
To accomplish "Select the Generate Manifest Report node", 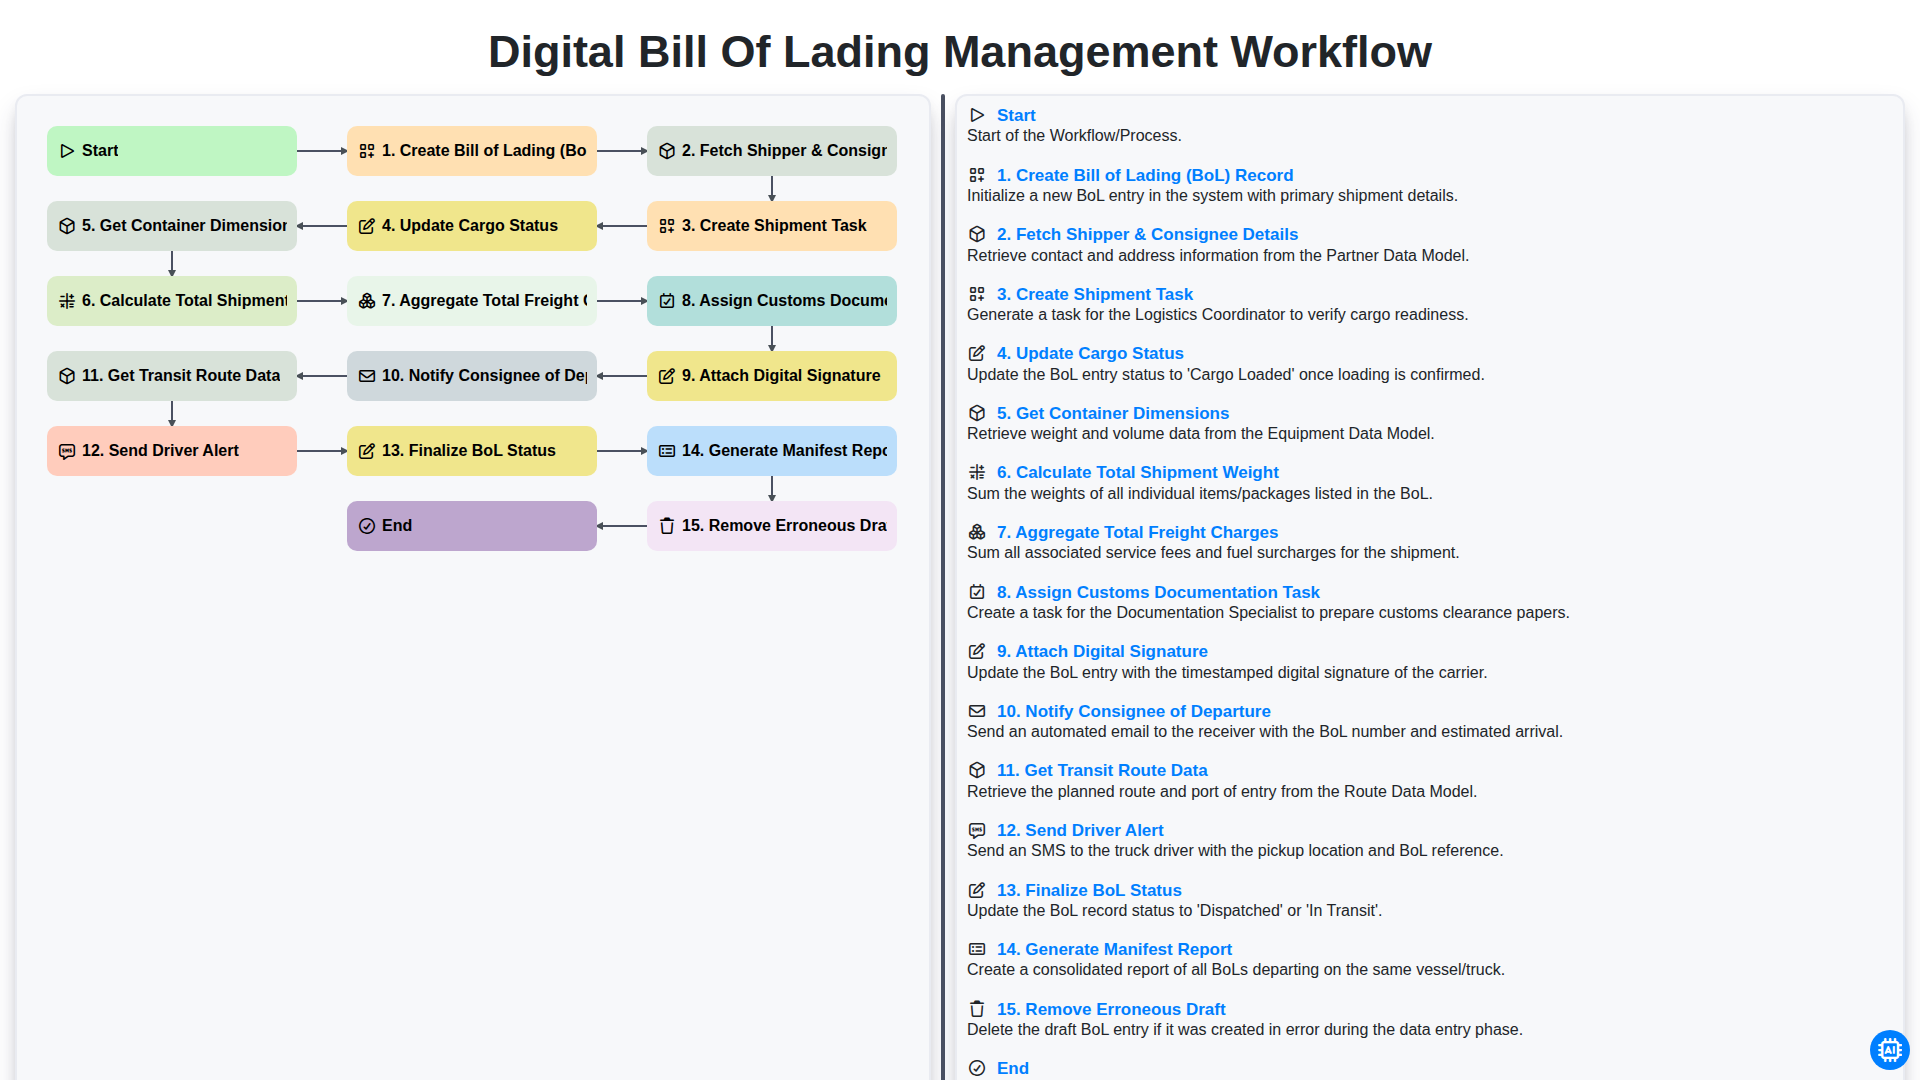I will point(772,451).
